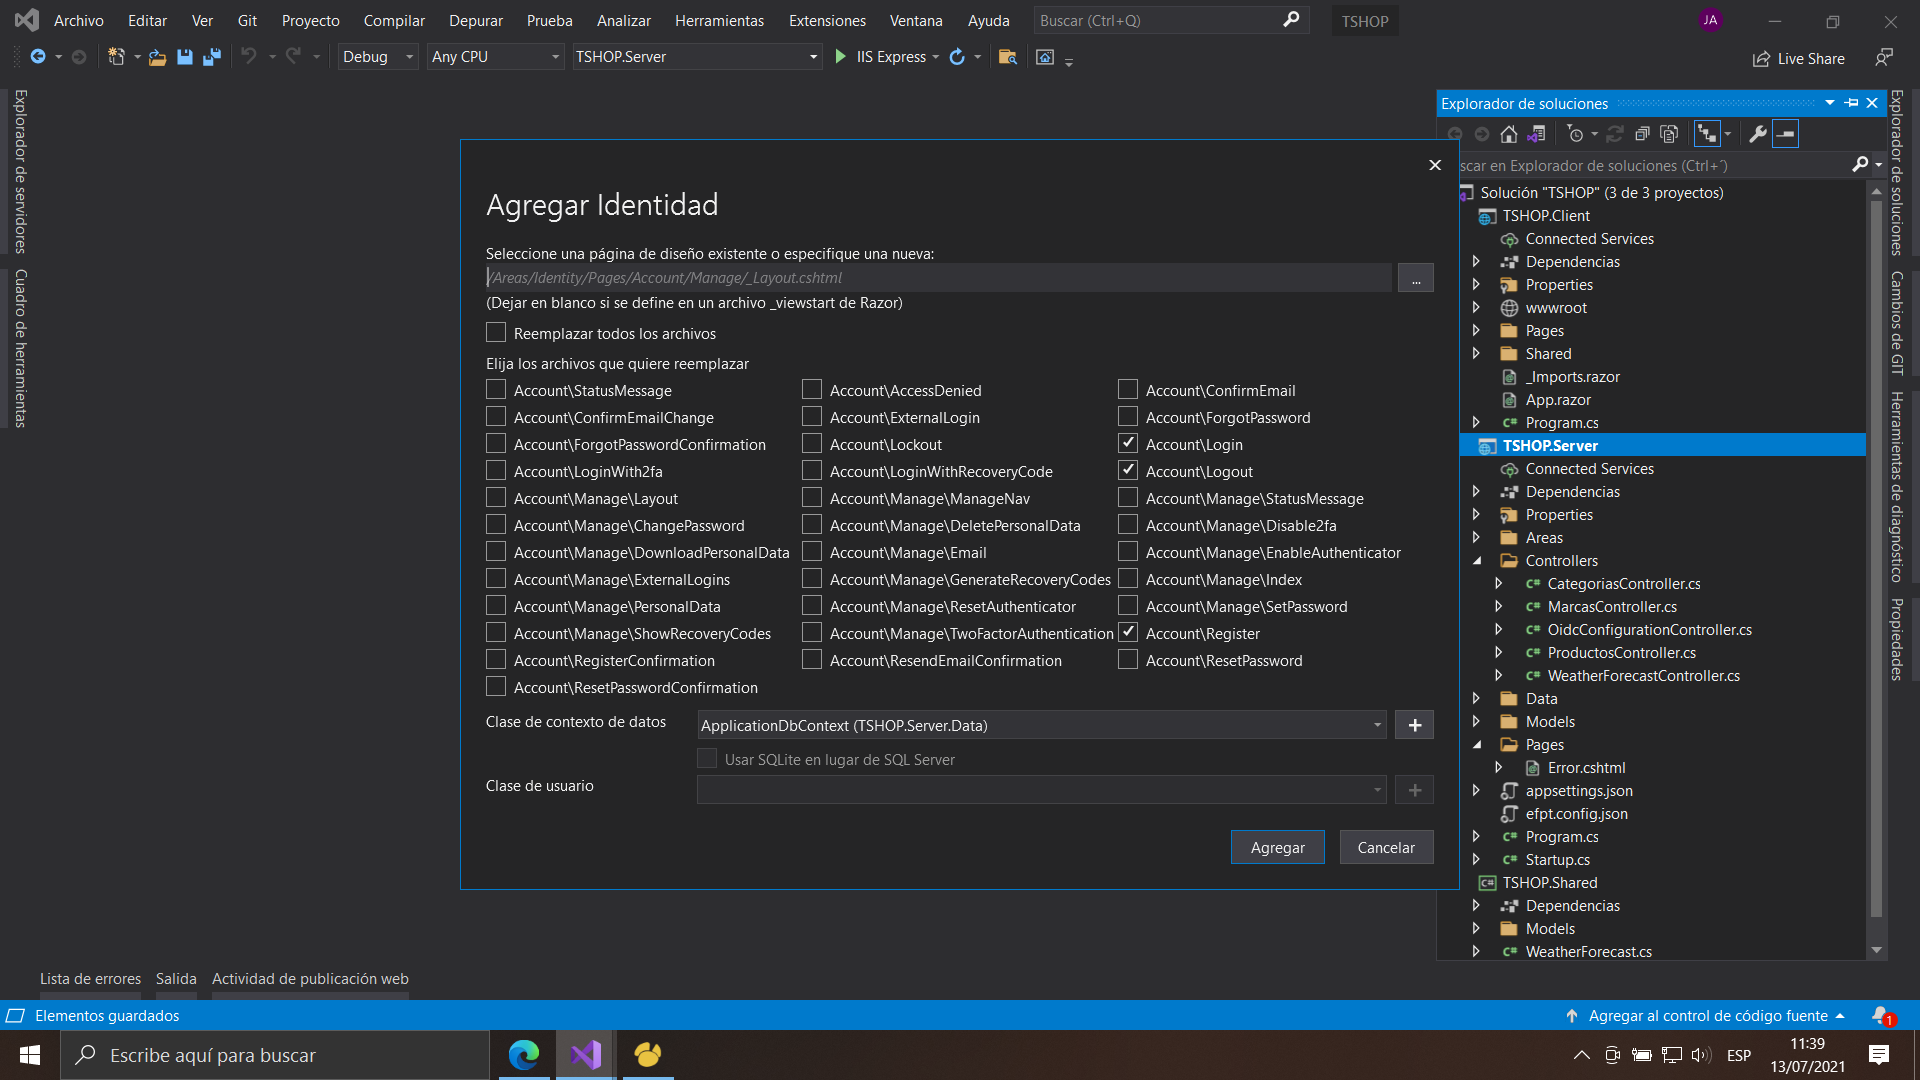Open the Windows Action Center icon
Image resolution: width=1920 pixels, height=1080 pixels.
point(1879,1055)
